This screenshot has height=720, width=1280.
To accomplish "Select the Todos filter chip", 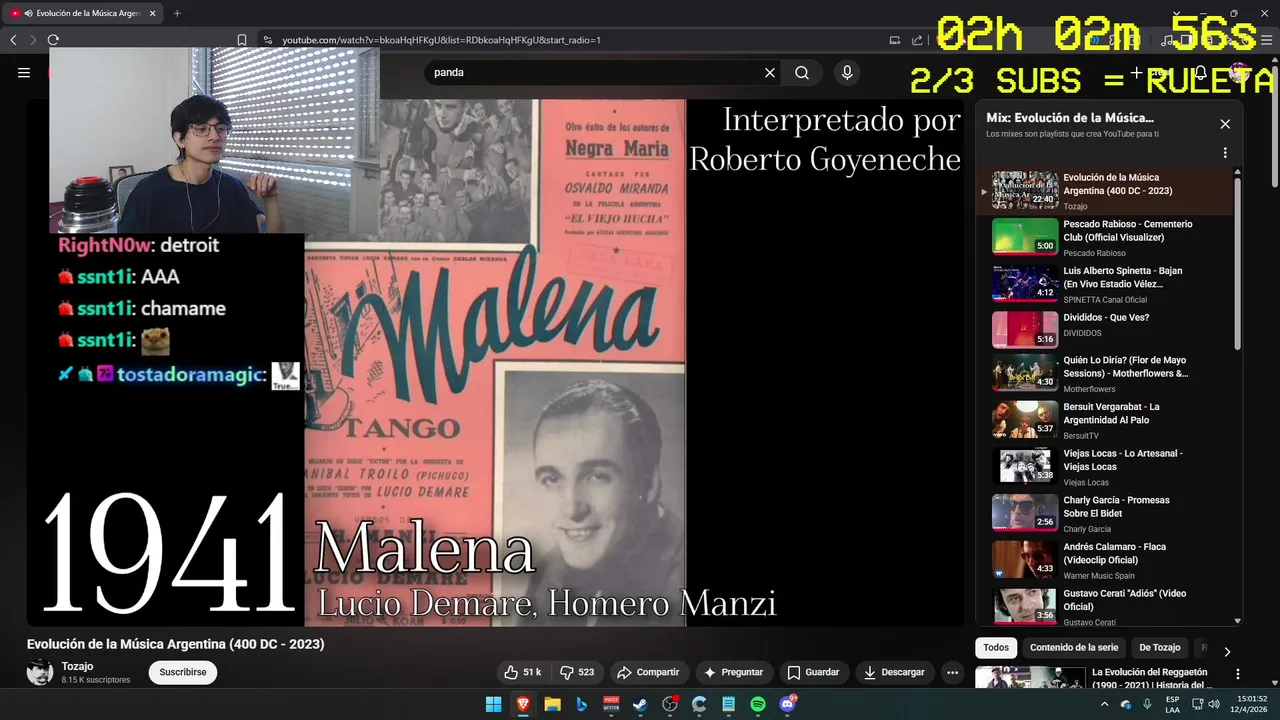I will point(996,647).
